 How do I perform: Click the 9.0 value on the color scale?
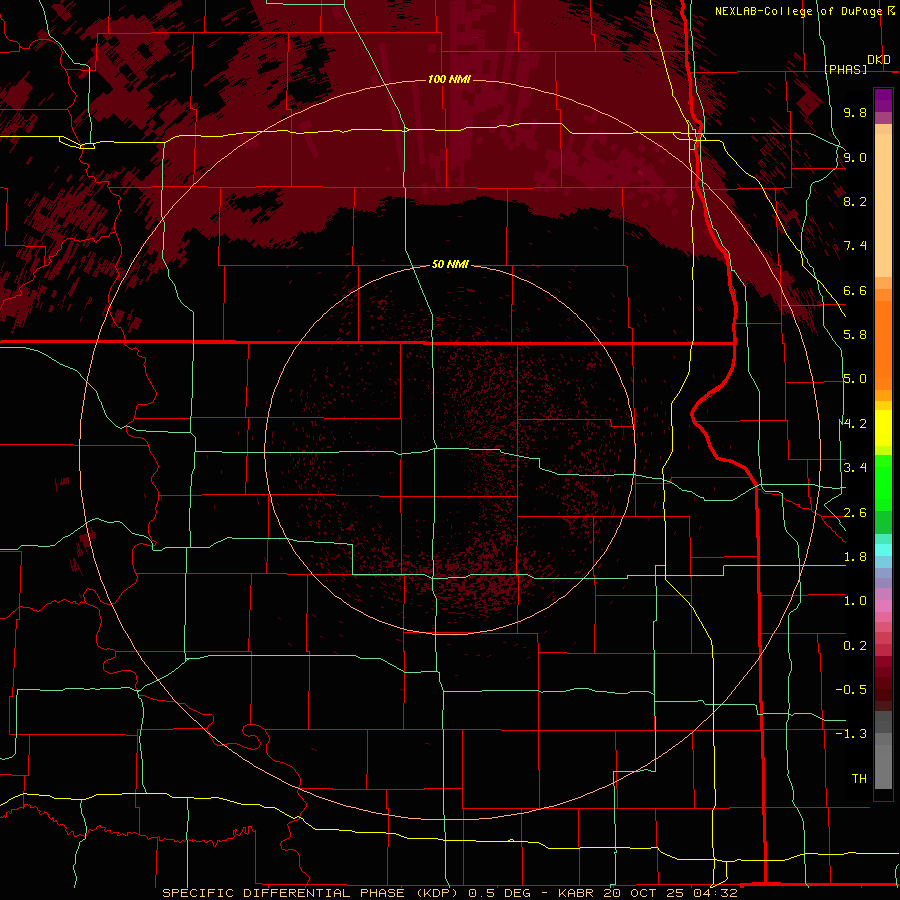(x=855, y=157)
